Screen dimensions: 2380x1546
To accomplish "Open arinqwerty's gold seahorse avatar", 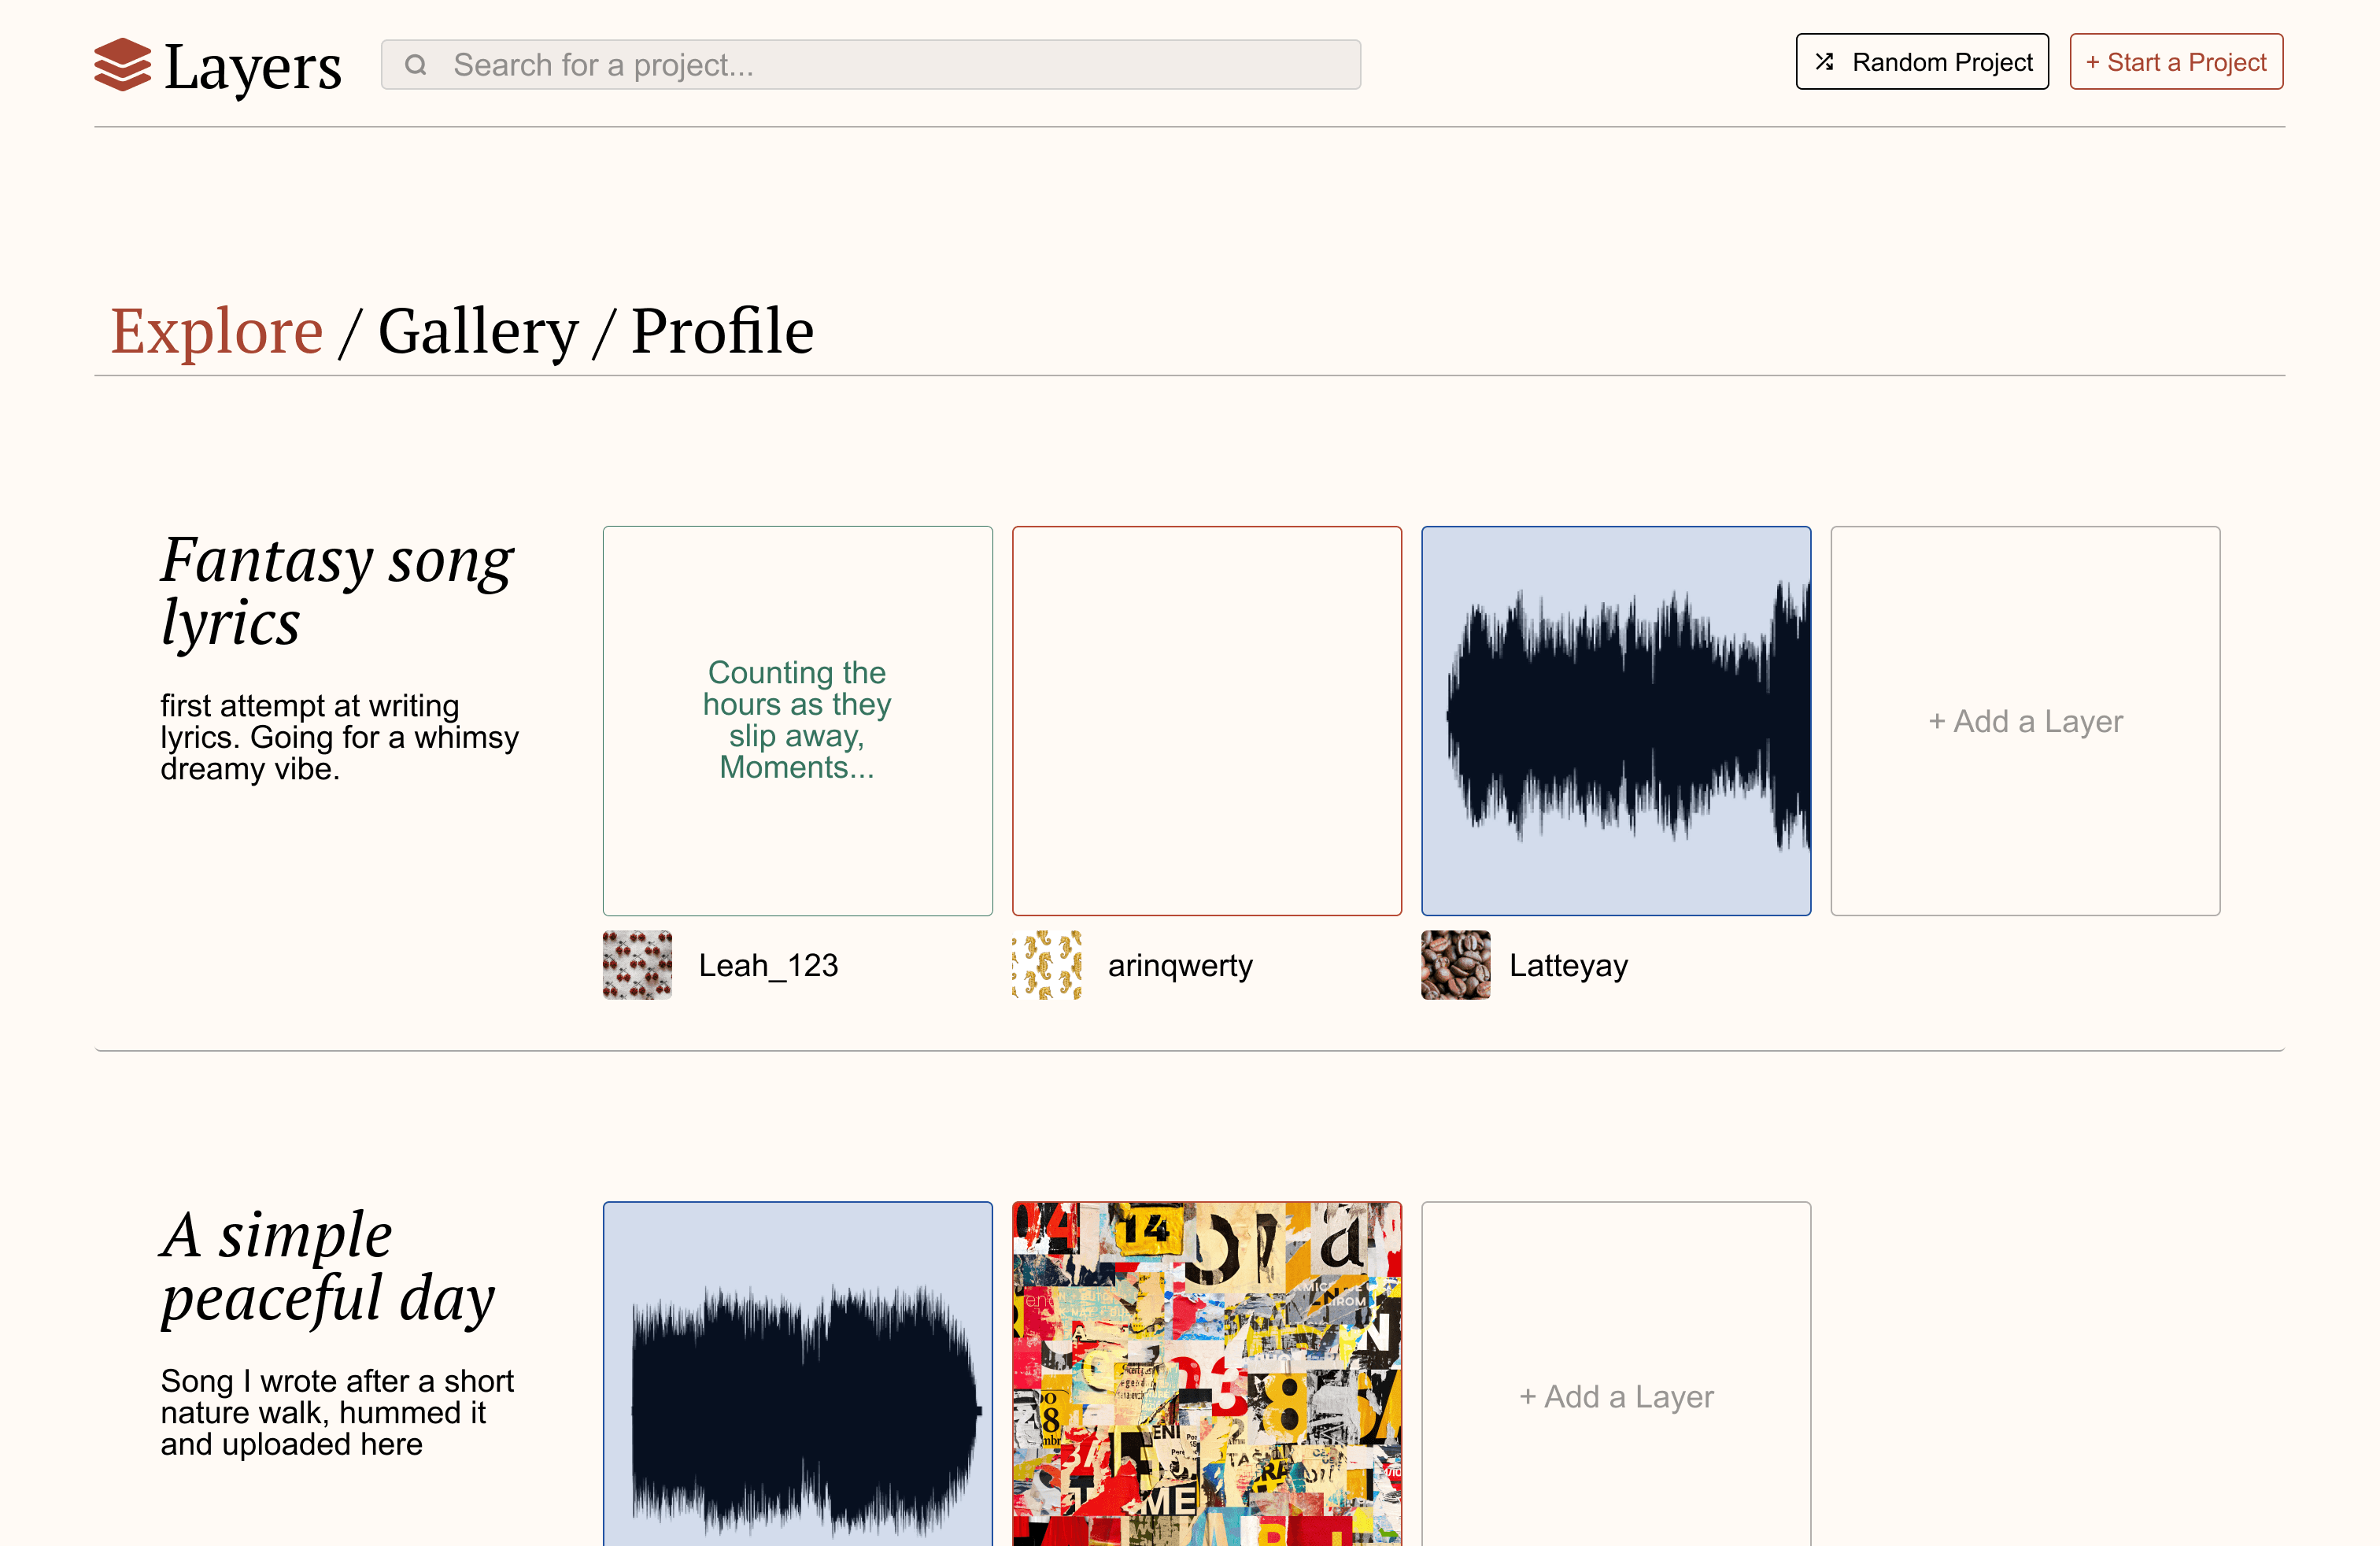I will click(x=1046, y=965).
